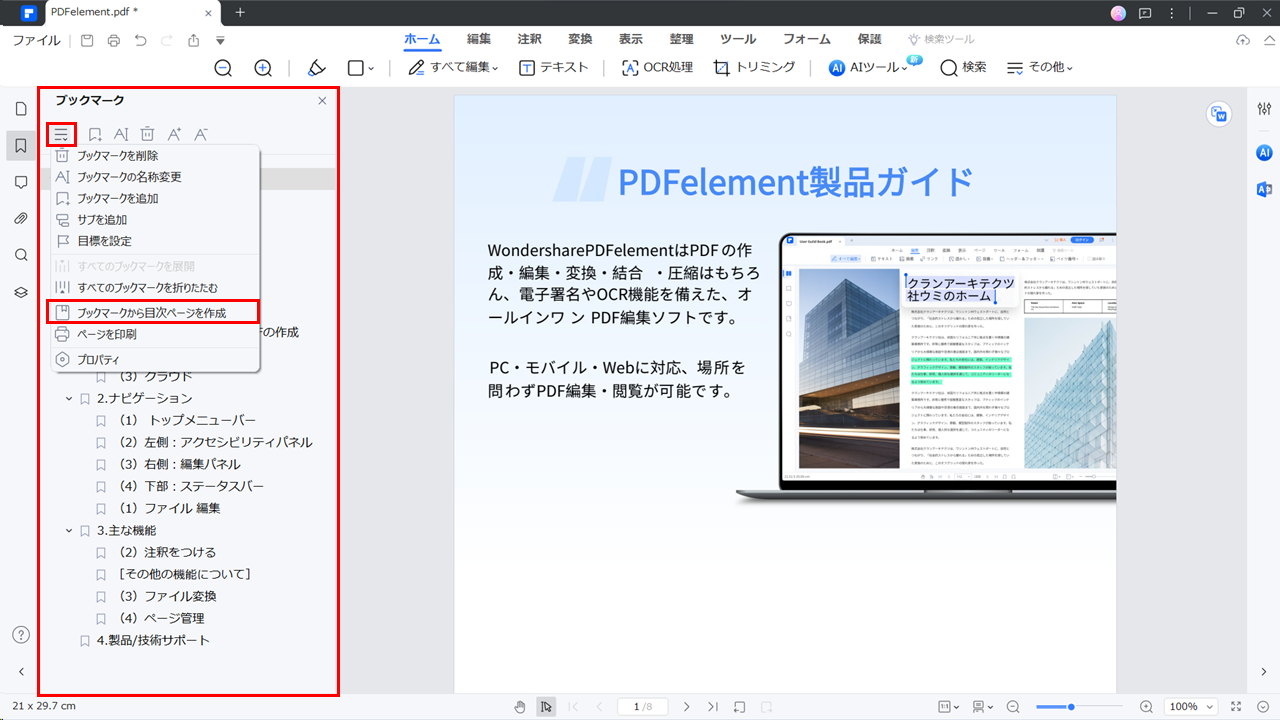Switch to the 注釈 tab

tap(530, 39)
